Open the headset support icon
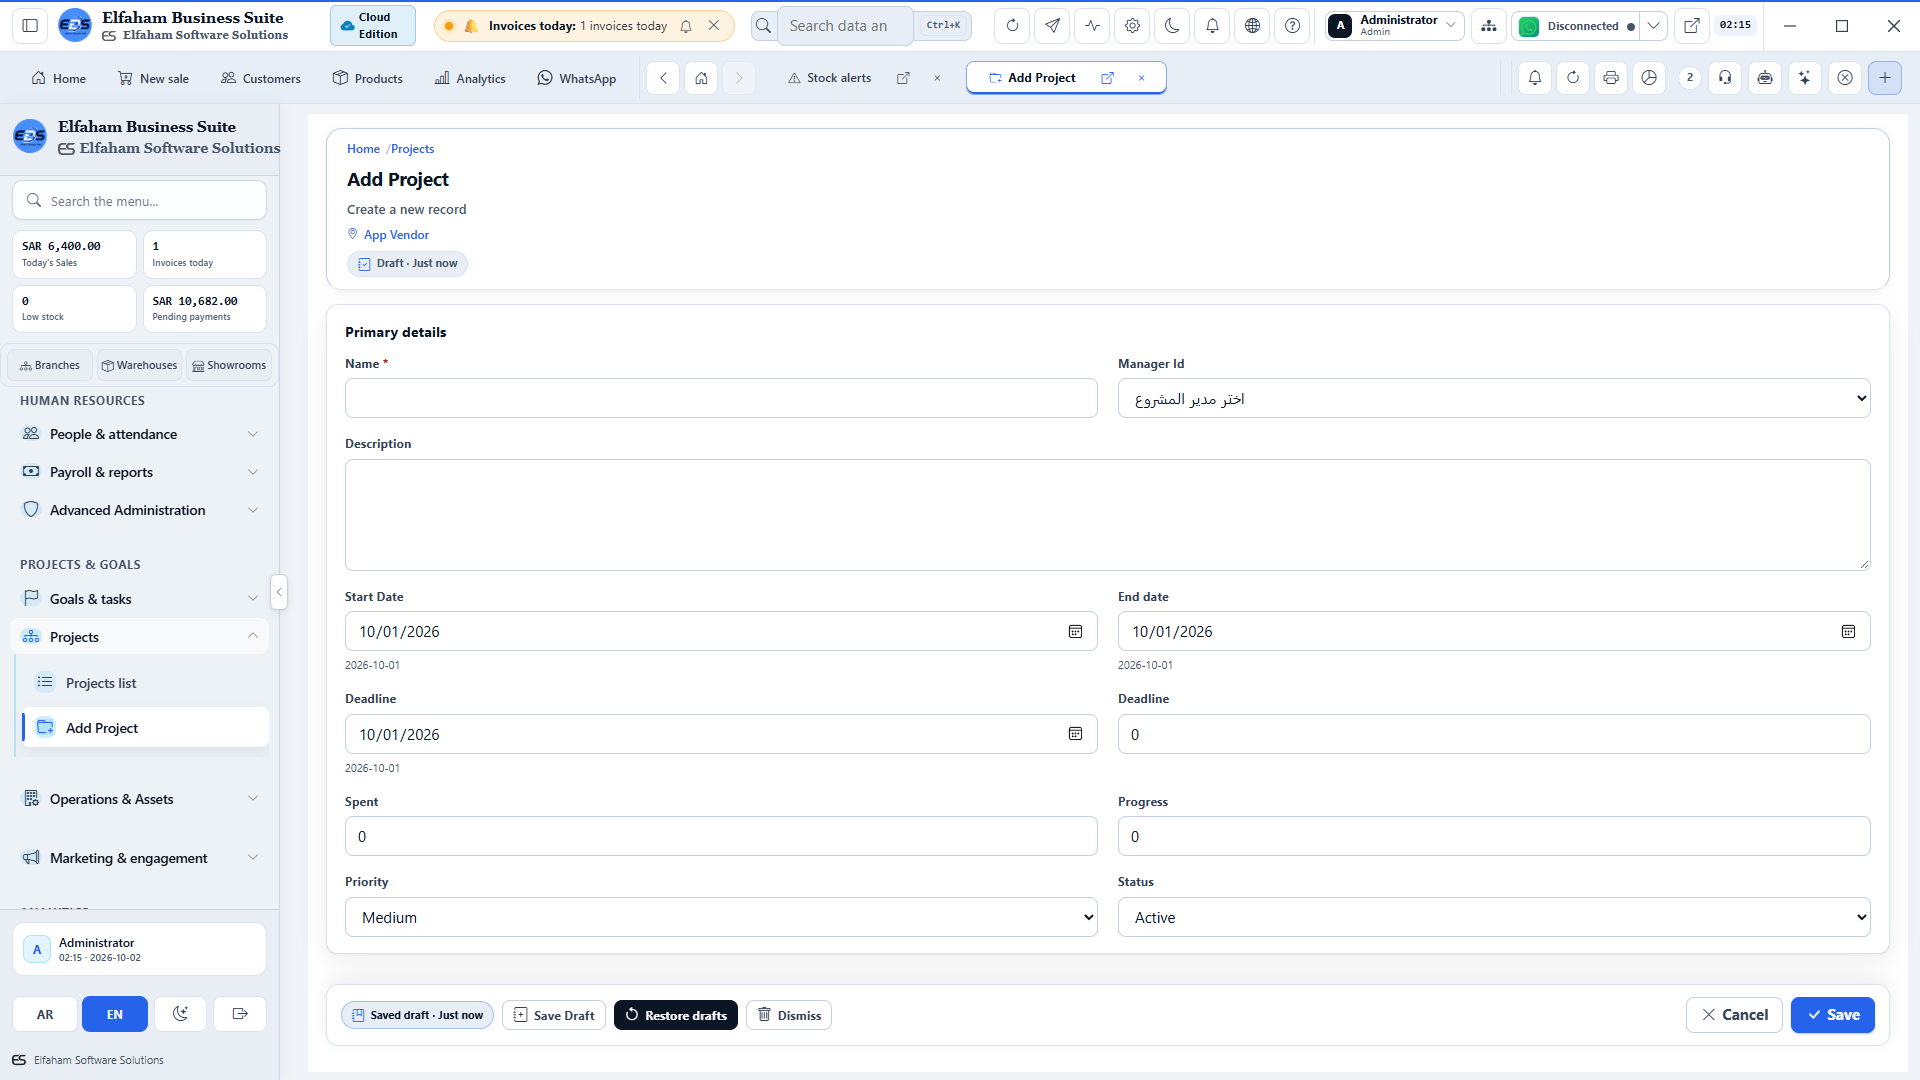This screenshot has height=1080, width=1920. [x=1725, y=78]
